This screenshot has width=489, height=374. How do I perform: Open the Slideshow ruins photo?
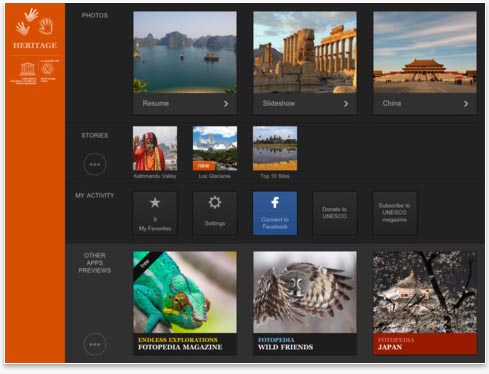[x=305, y=52]
